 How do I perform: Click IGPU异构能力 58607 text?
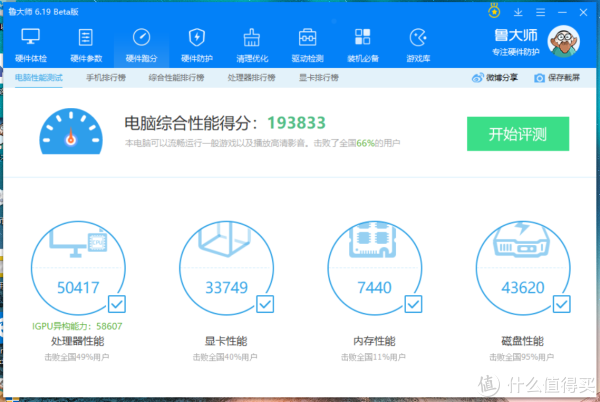pos(77,326)
